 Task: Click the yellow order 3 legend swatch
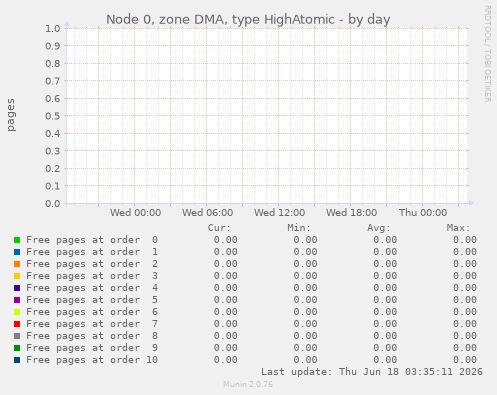coord(17,276)
